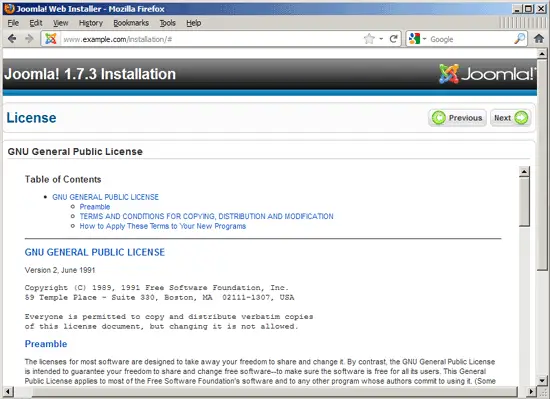This screenshot has height=399, width=550.
Task: Open search engine selector dropdown
Action: [x=424, y=39]
